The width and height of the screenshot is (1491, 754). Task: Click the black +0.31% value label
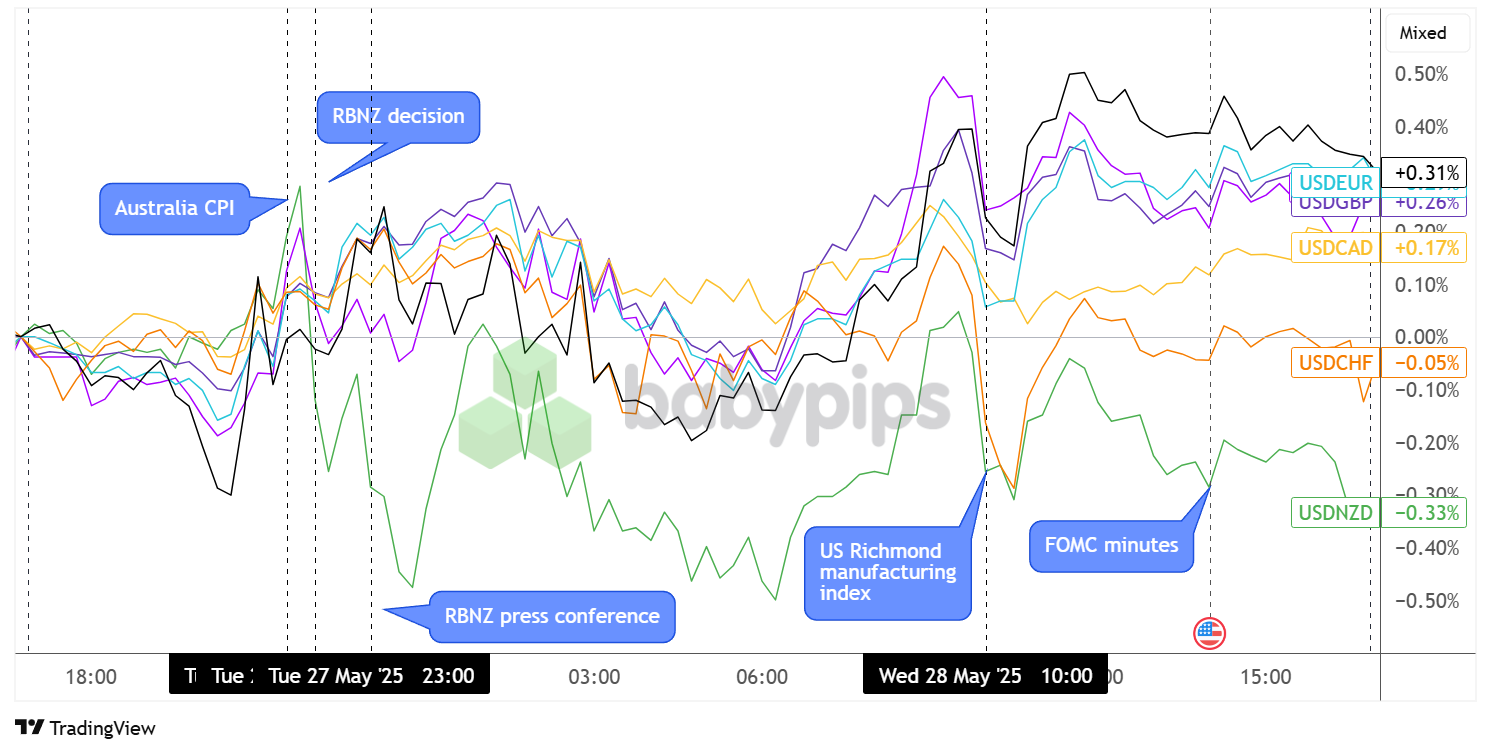click(x=1423, y=173)
